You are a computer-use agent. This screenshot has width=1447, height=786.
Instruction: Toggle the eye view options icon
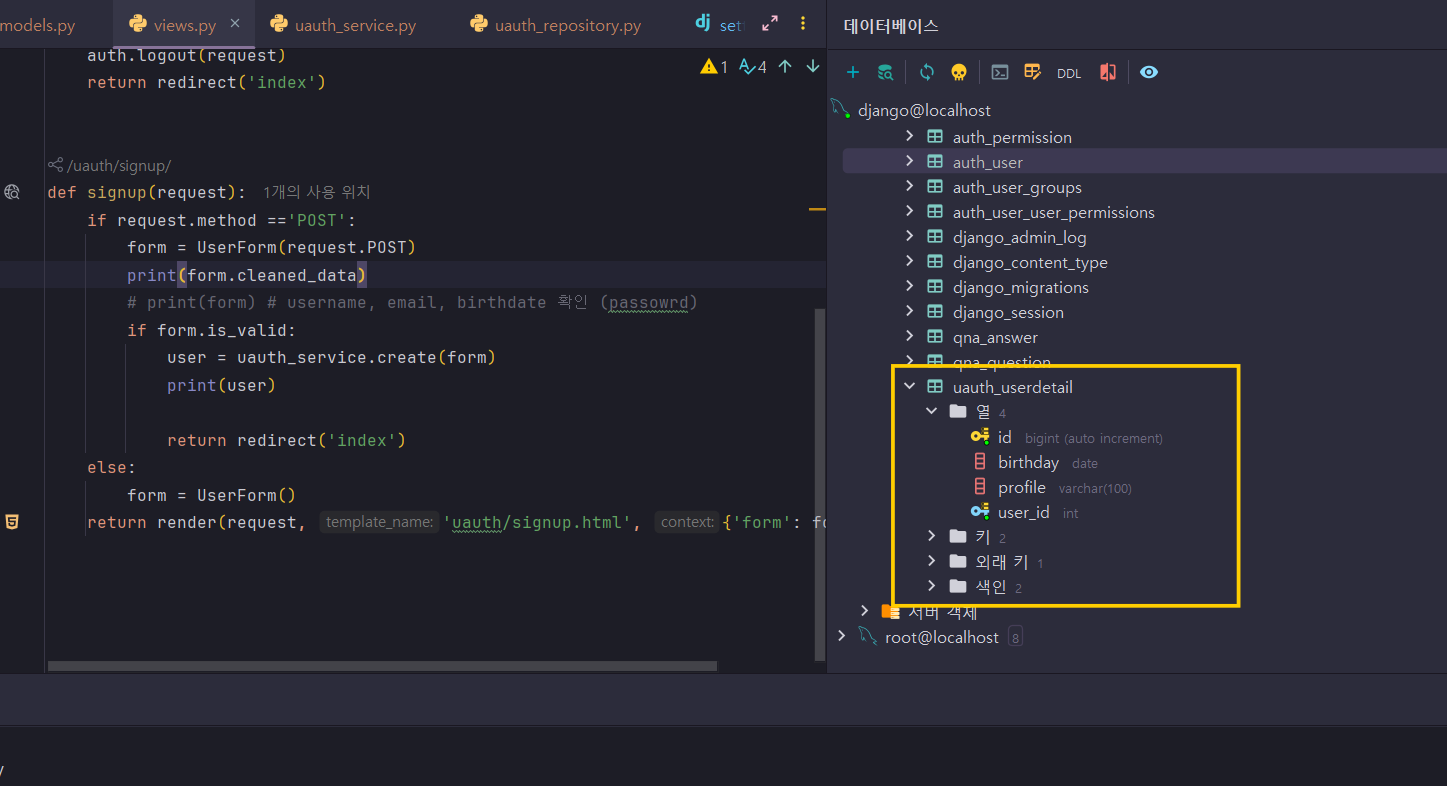coord(1149,72)
